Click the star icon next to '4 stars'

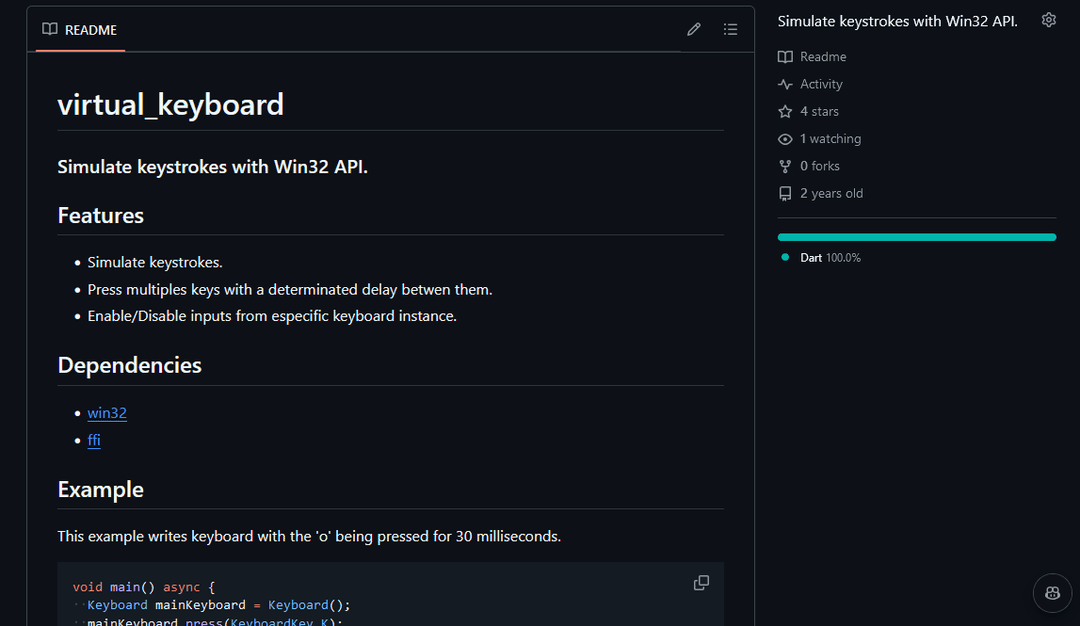click(x=785, y=111)
